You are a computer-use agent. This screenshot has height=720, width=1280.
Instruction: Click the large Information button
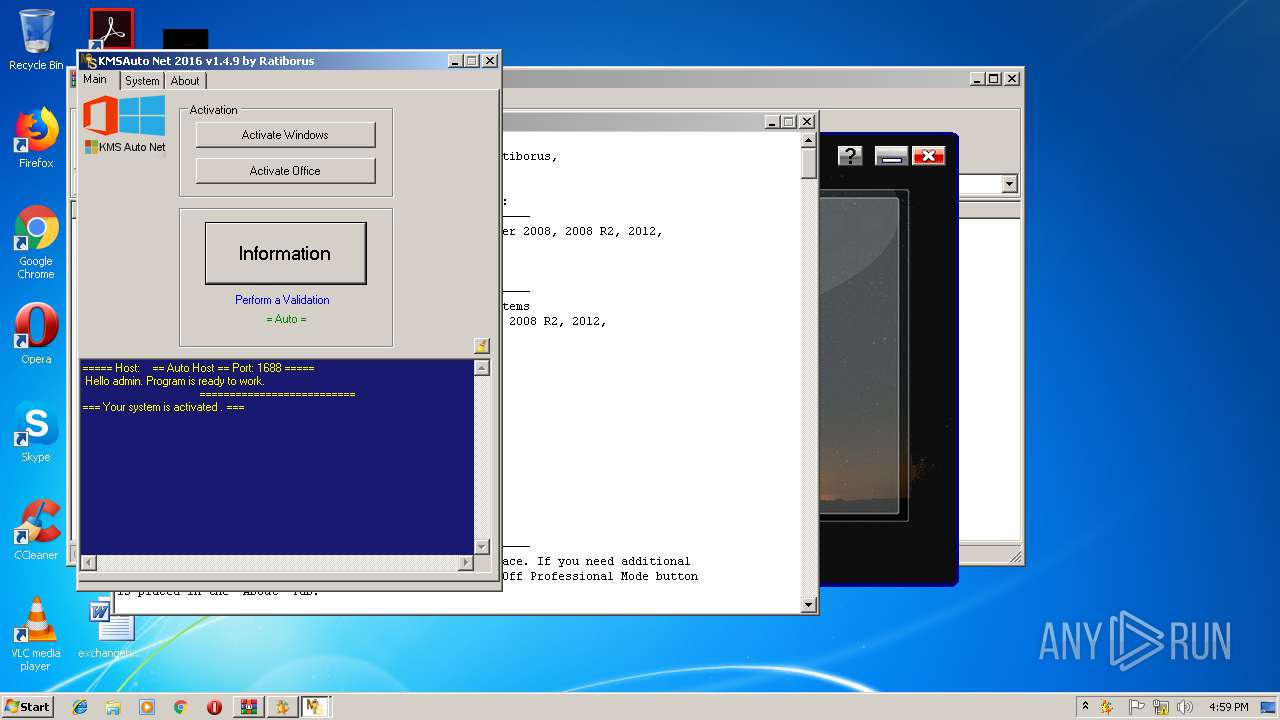pos(285,253)
